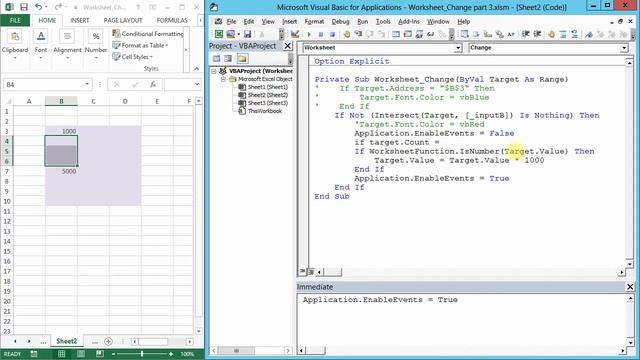Image resolution: width=640 pixels, height=360 pixels.
Task: Click the Reset (stop) icon in VBA toolbar
Action: (x=332, y=34)
